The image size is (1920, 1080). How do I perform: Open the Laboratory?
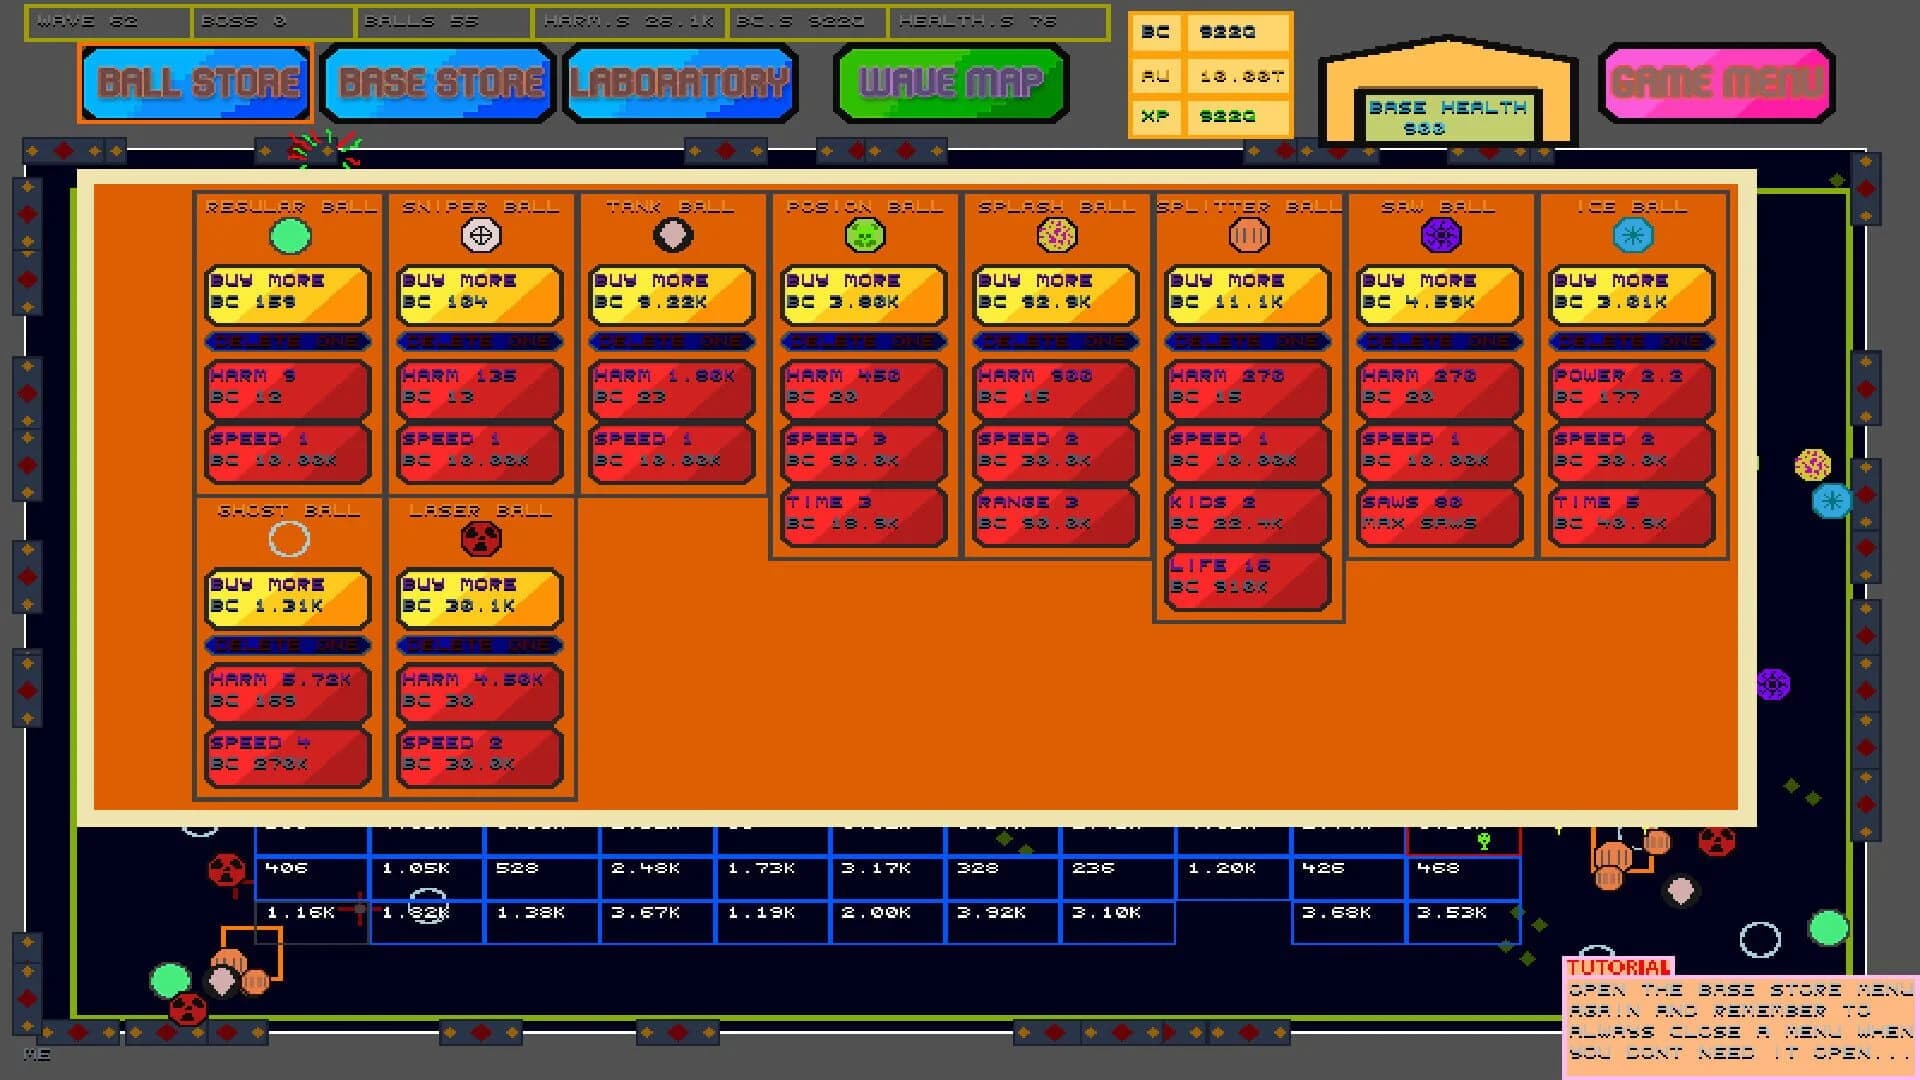pos(681,84)
